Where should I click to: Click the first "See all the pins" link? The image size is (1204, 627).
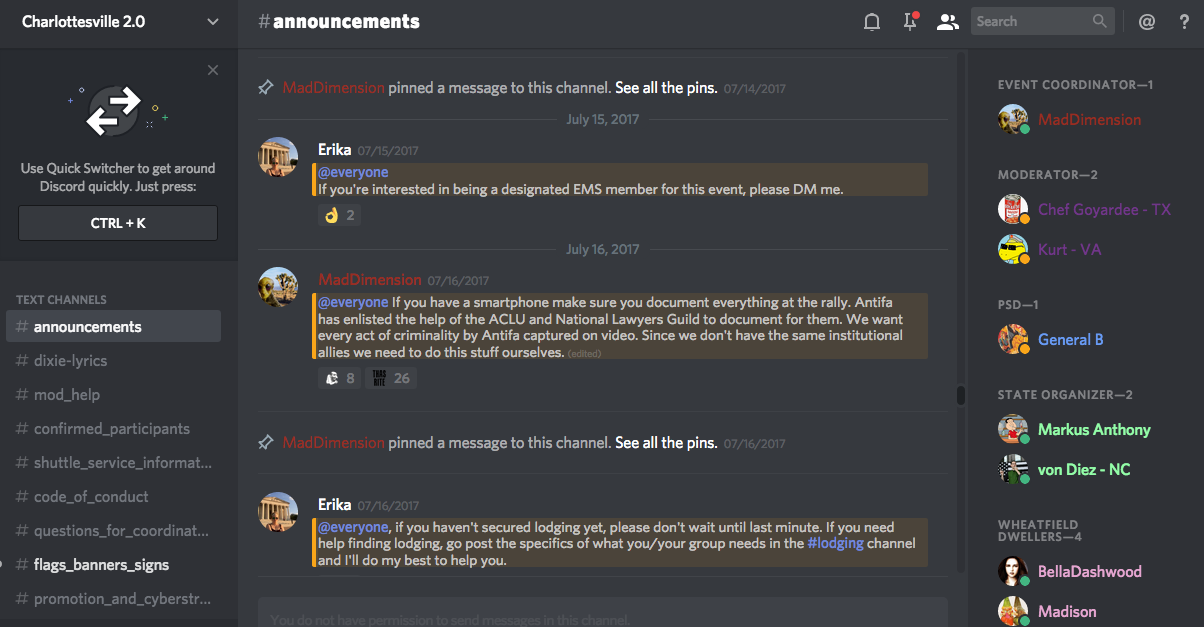point(666,88)
